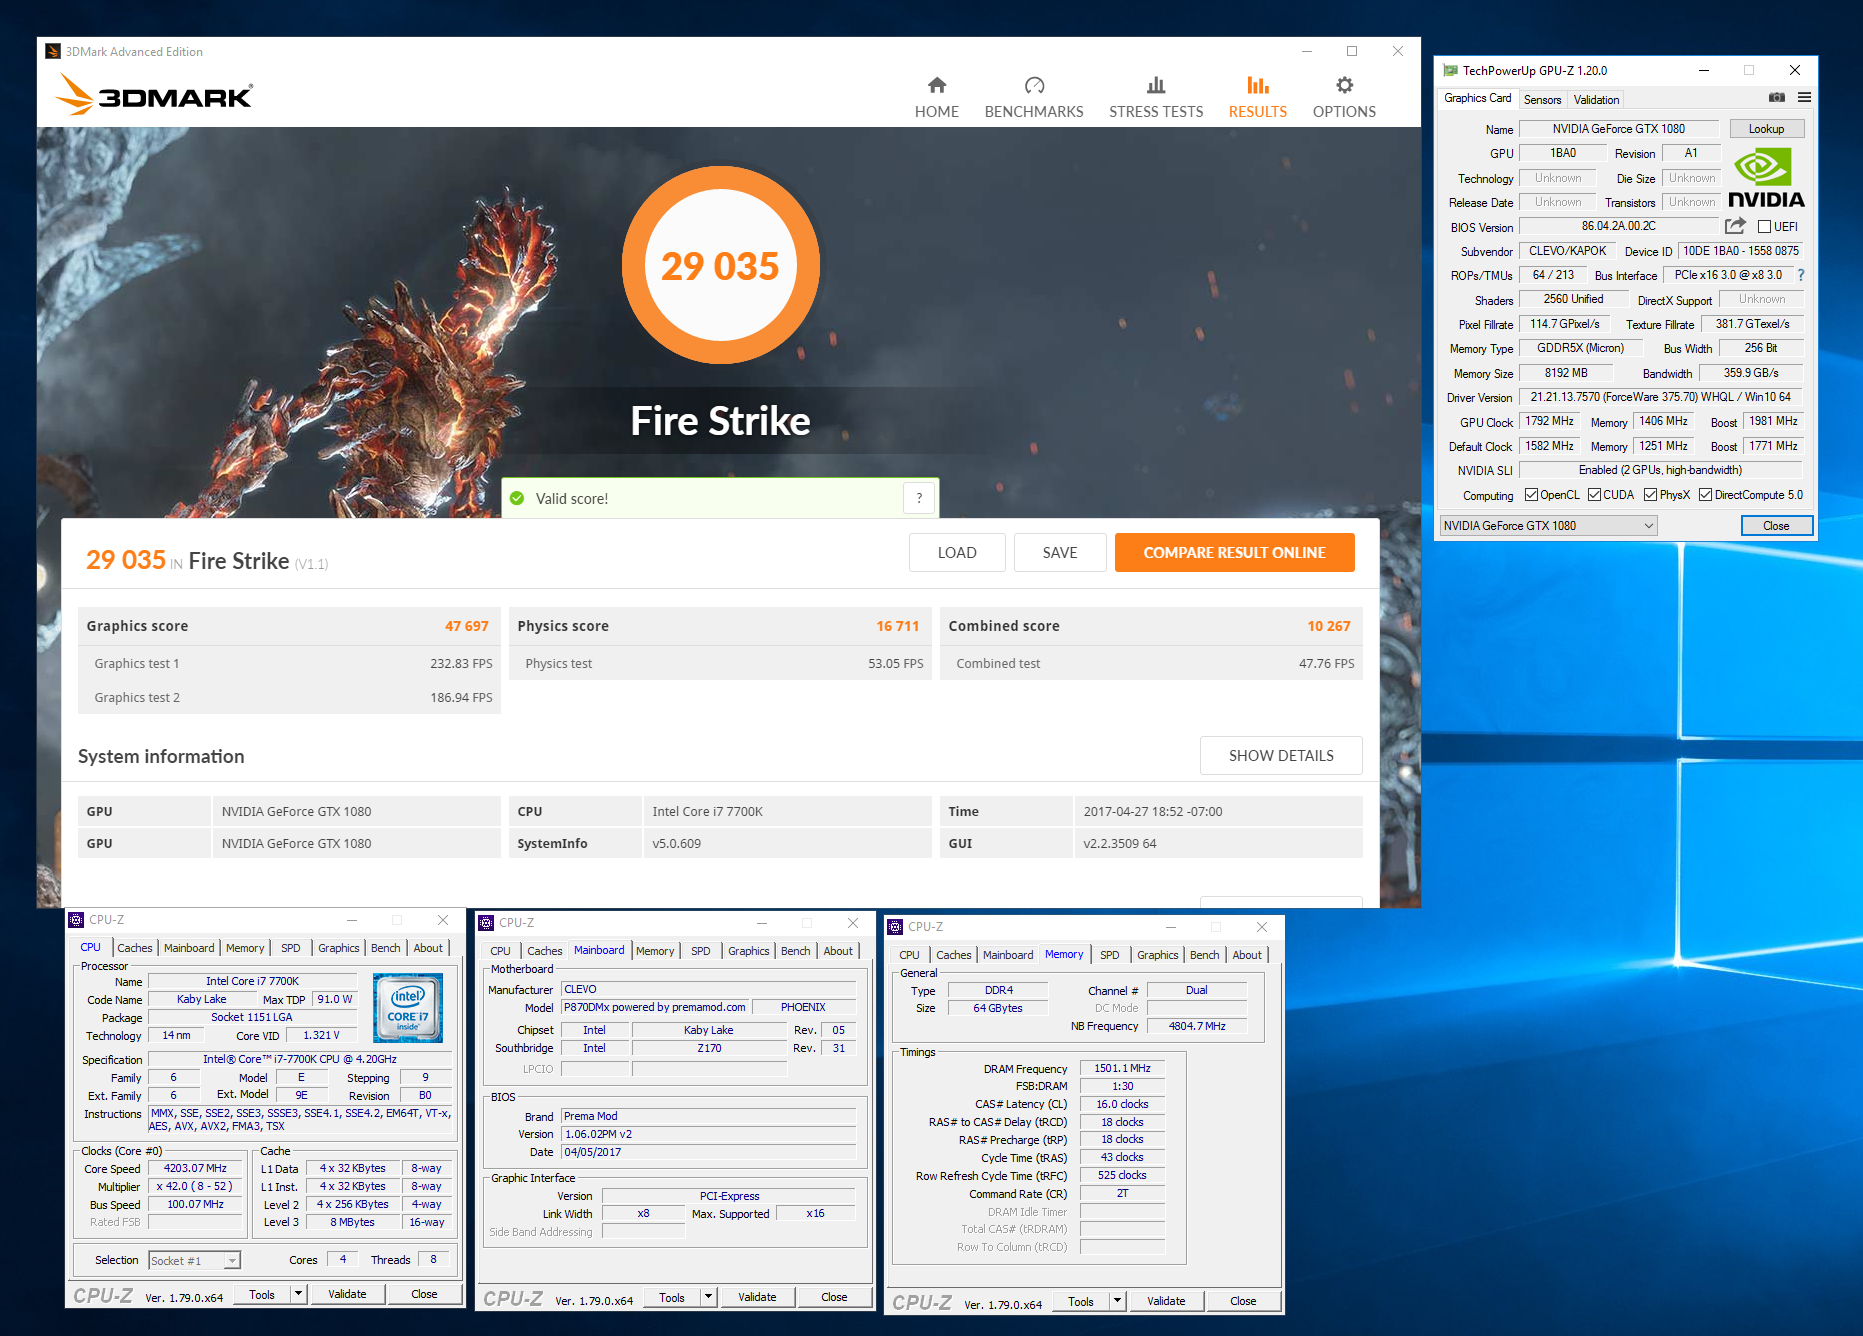Click Close button in CPU-Z Mainboard window
The image size is (1863, 1336).
point(834,1297)
